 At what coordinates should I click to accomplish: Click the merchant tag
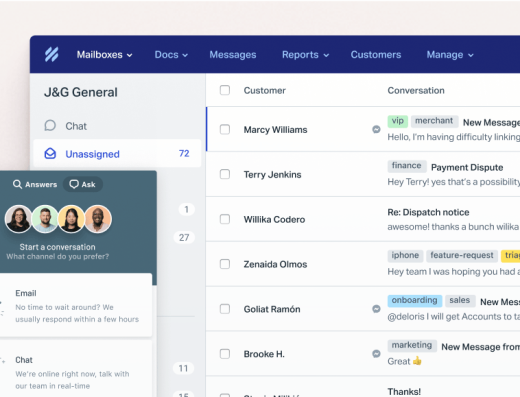[x=434, y=121]
